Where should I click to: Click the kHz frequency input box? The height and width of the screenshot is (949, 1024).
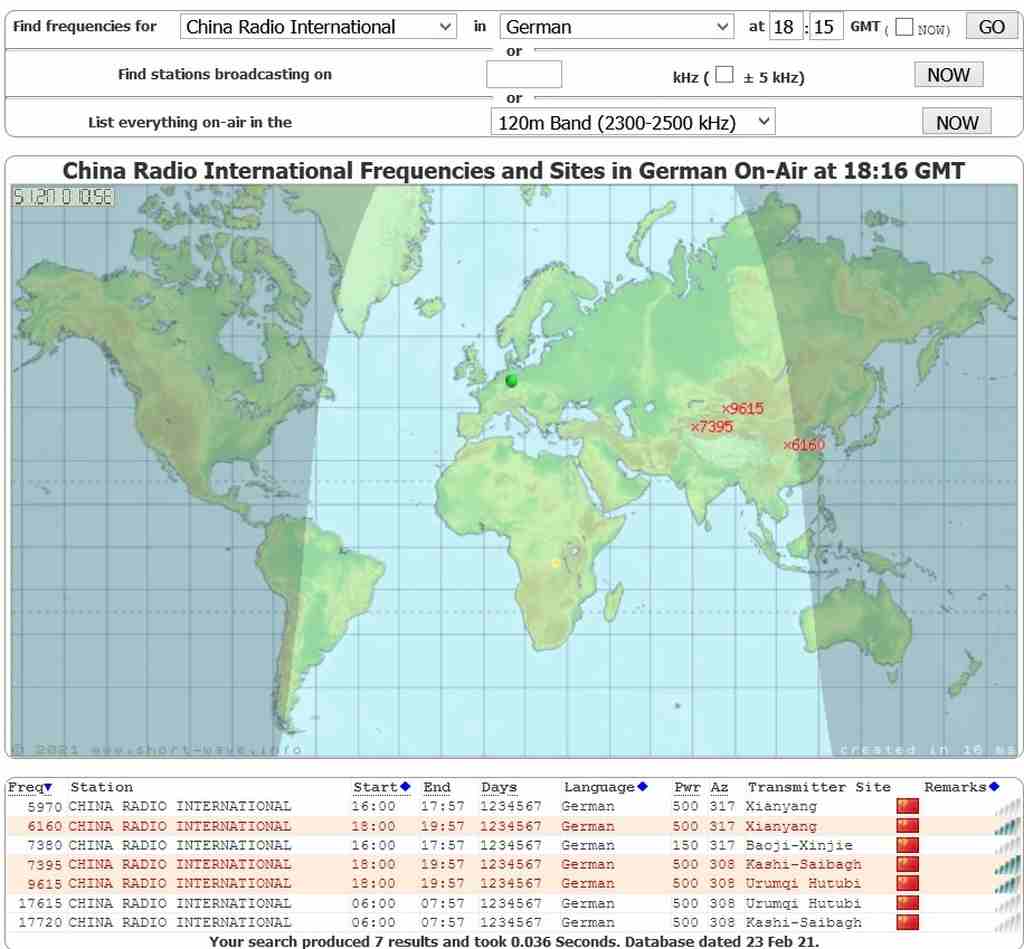point(524,74)
